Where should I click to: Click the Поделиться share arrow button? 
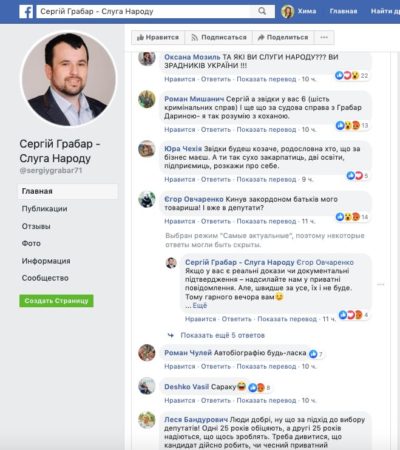pos(283,37)
